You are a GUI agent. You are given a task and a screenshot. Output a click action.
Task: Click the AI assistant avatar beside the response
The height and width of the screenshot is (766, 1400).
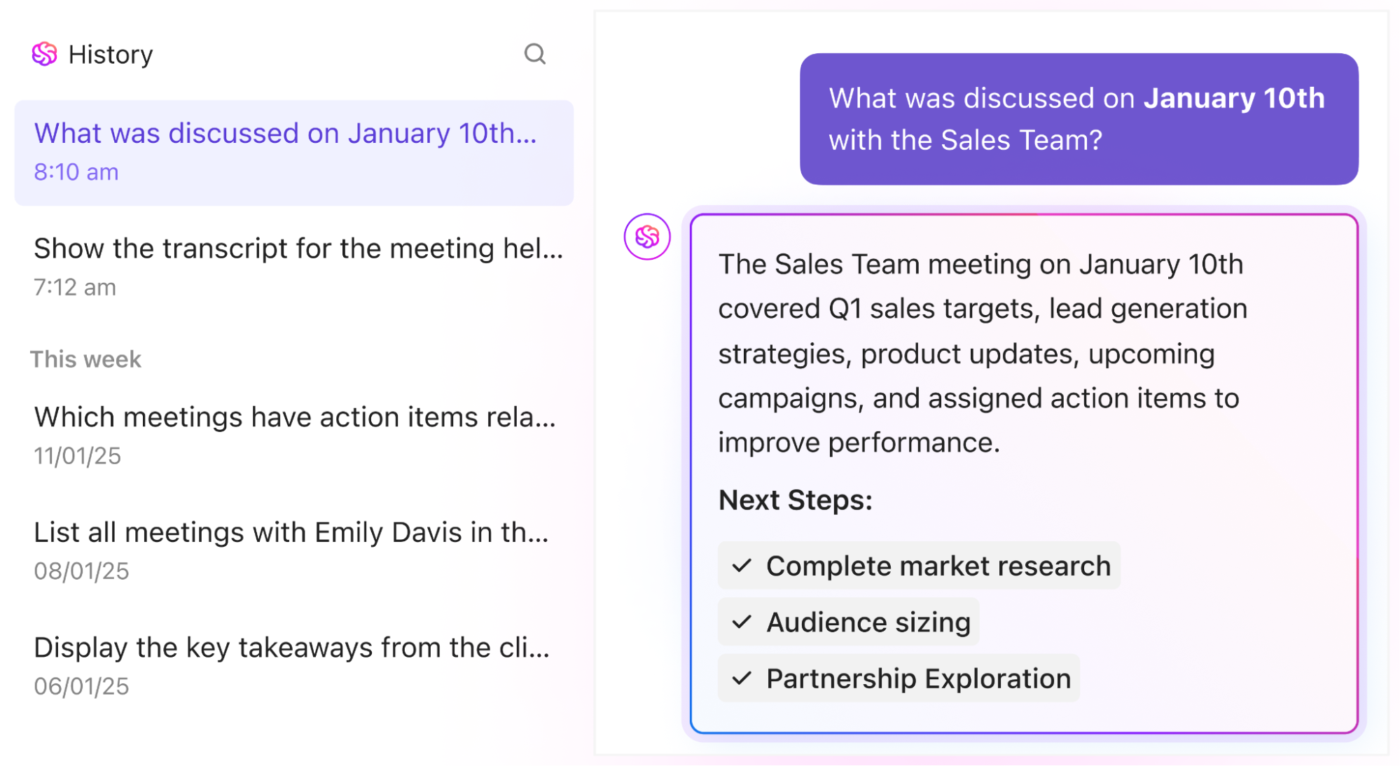[647, 237]
